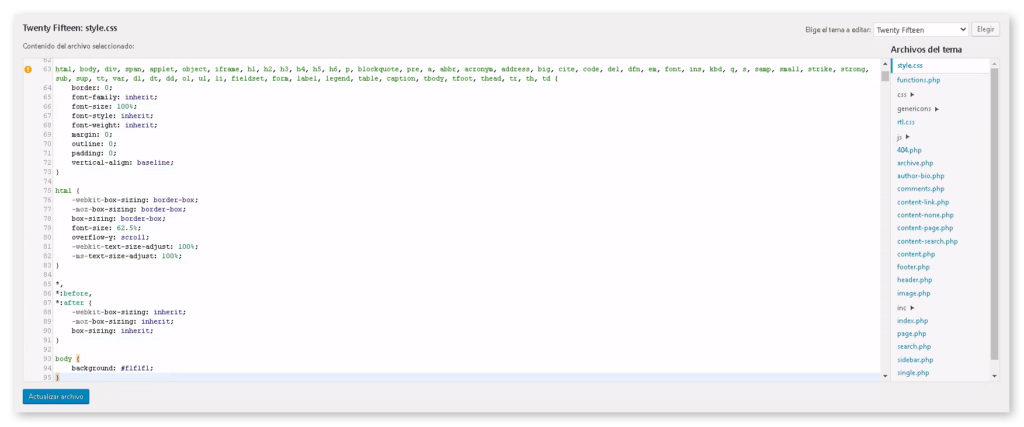Open archive.php file
The image size is (1024, 427).
click(x=915, y=163)
